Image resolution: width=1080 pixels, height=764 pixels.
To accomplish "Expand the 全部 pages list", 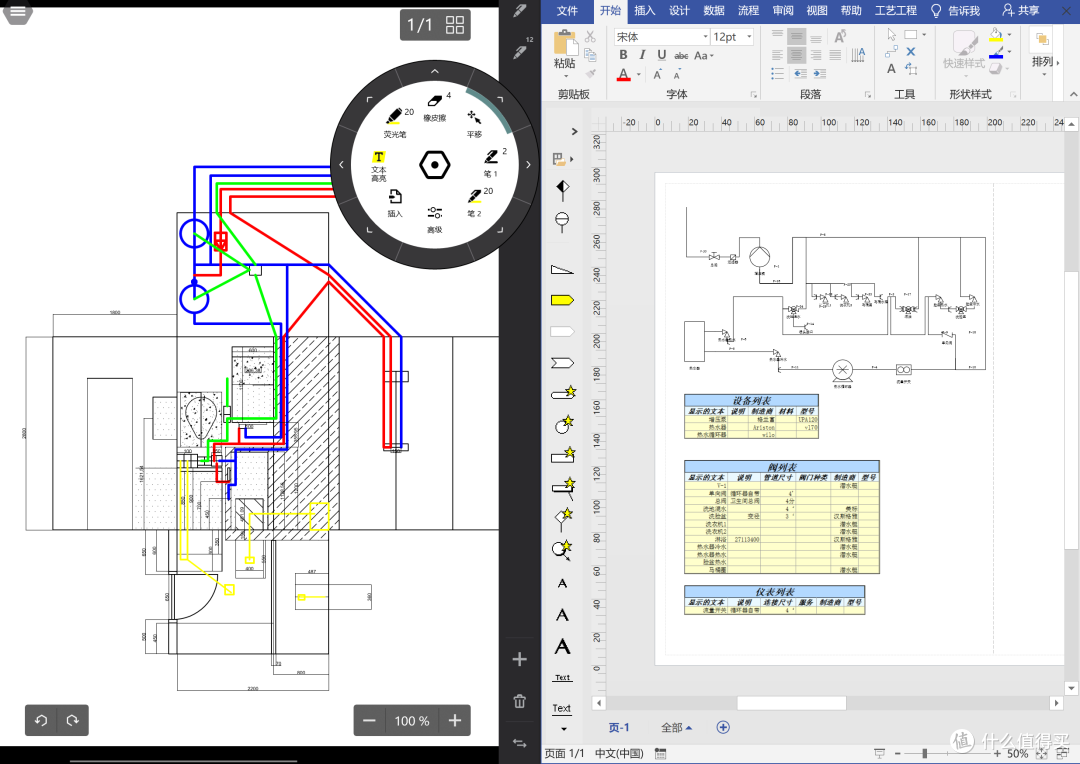I will coord(676,727).
